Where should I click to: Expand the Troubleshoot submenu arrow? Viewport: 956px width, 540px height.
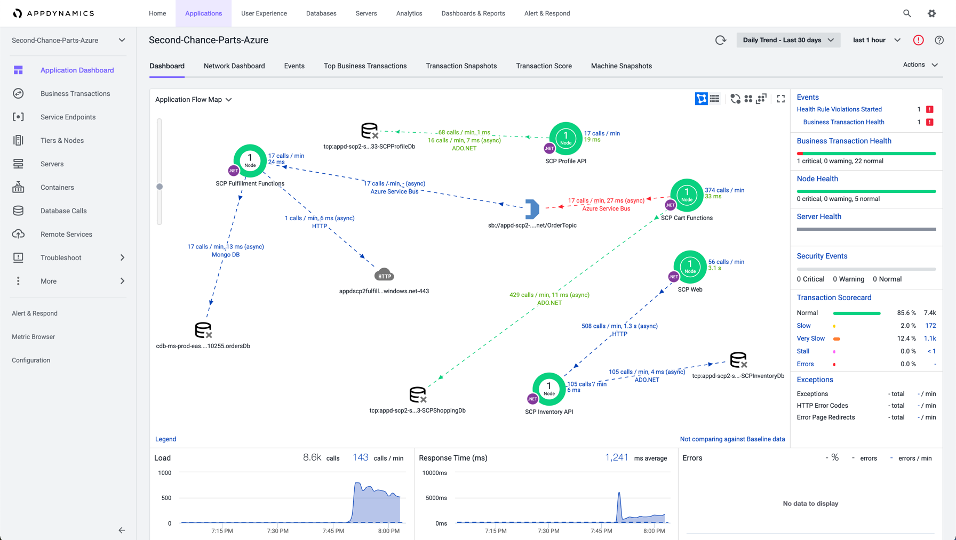(122, 258)
